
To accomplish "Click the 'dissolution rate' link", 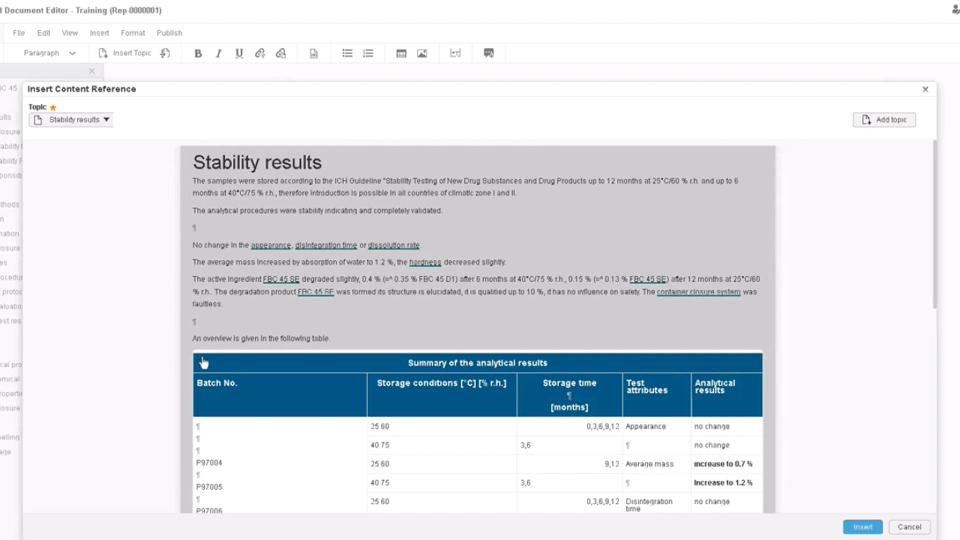I will click(x=394, y=245).
